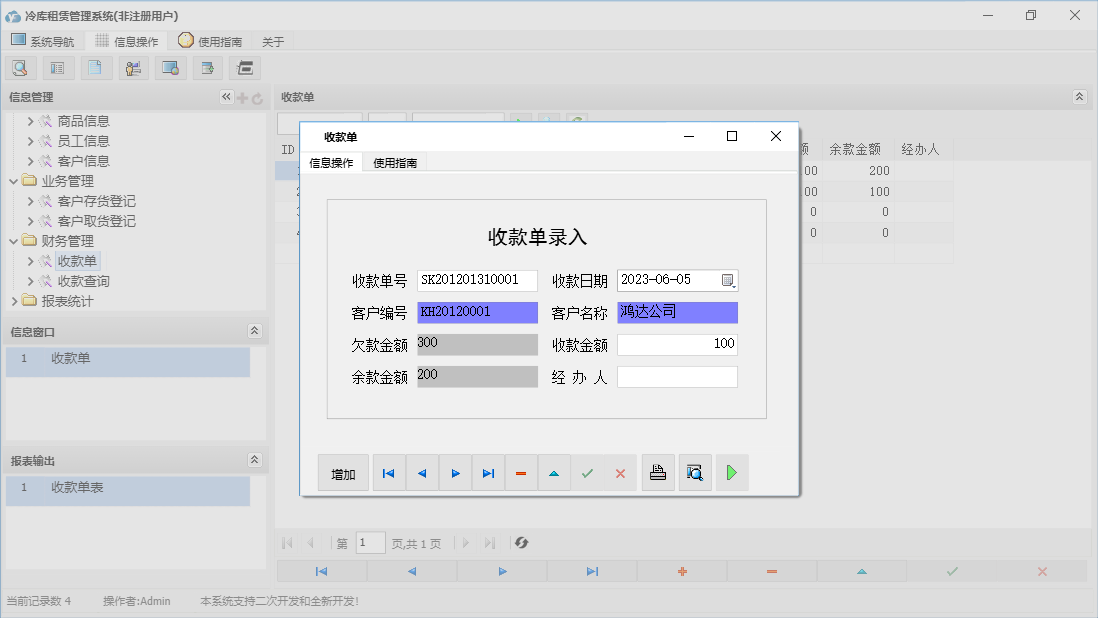Click the cancel red X icon in the dialog
This screenshot has width=1098, height=618.
click(x=620, y=472)
